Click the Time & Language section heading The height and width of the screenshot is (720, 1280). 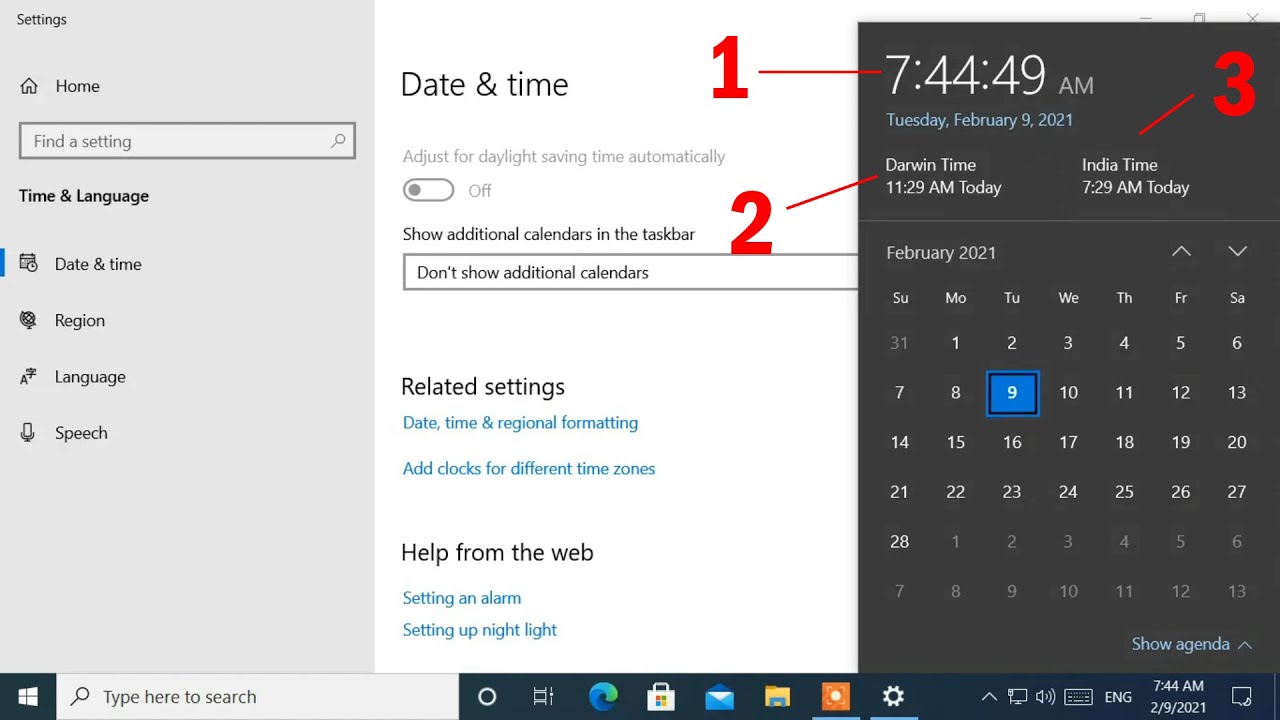click(84, 196)
